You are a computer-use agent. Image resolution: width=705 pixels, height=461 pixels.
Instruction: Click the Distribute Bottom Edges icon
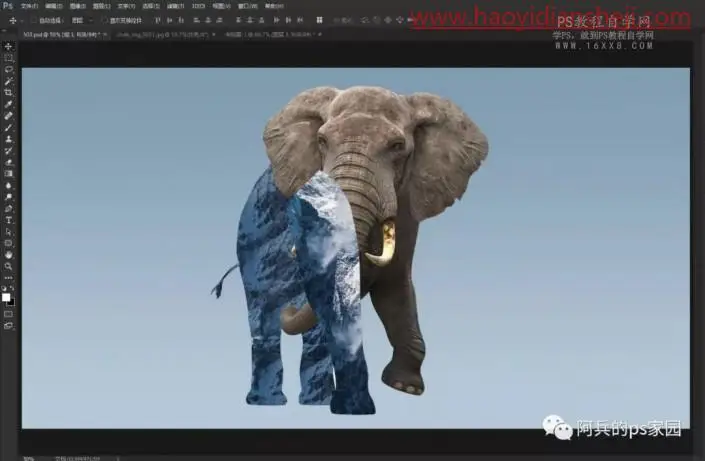click(262, 20)
